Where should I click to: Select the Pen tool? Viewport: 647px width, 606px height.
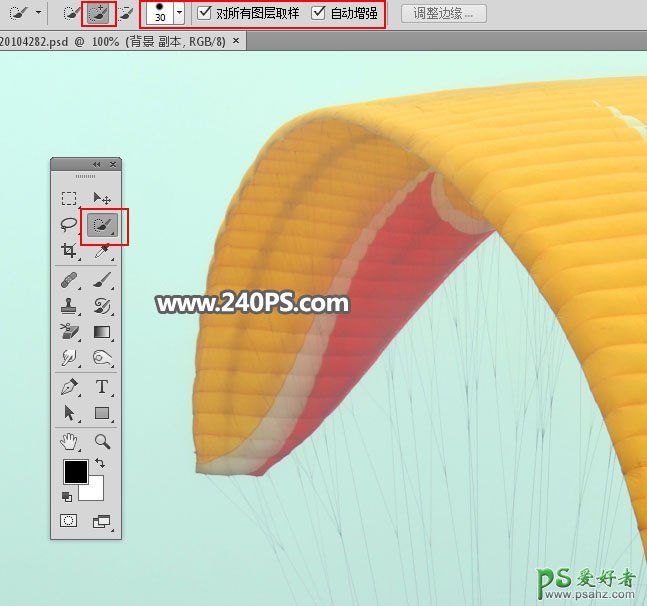click(69, 387)
